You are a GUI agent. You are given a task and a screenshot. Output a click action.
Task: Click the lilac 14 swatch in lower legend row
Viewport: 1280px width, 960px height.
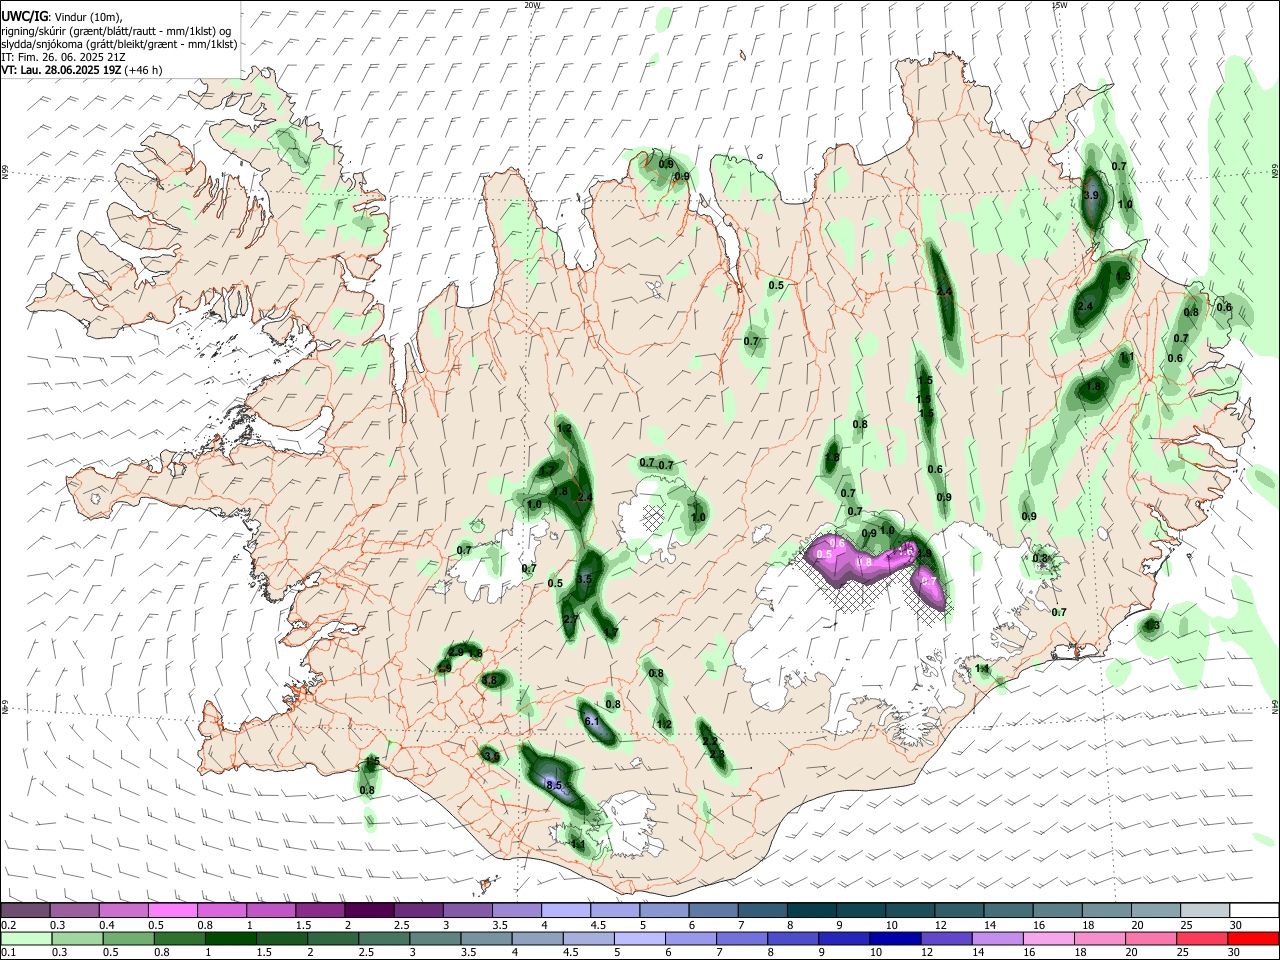(998, 938)
